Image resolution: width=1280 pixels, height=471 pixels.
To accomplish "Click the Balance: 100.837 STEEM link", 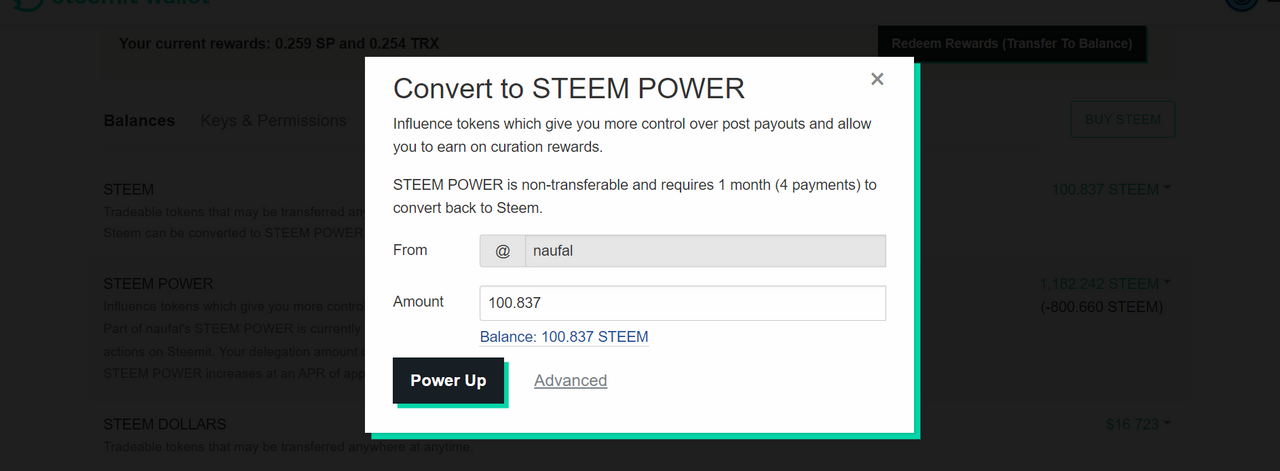I will (564, 337).
